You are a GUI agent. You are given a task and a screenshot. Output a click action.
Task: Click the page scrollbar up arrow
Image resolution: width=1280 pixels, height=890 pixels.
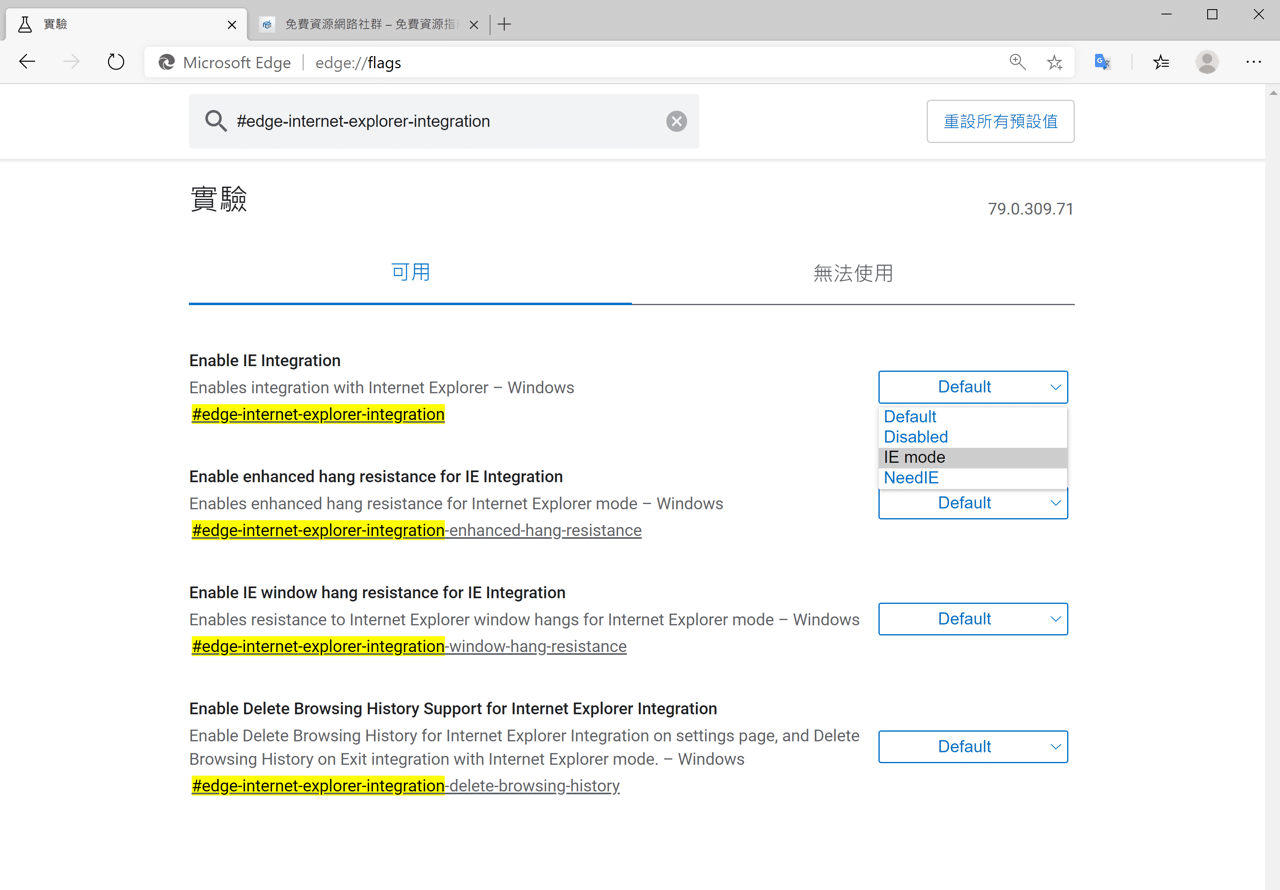coord(1273,93)
